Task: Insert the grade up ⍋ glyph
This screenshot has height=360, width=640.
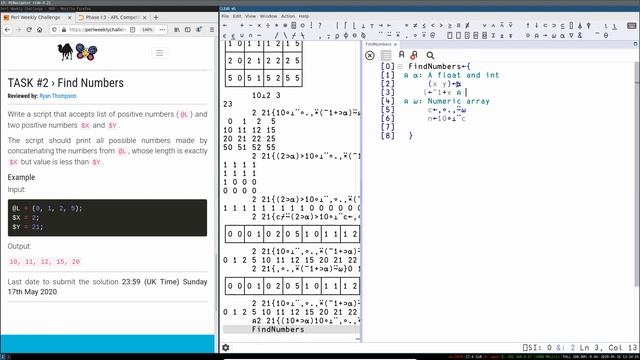Action: [x=580, y=26]
